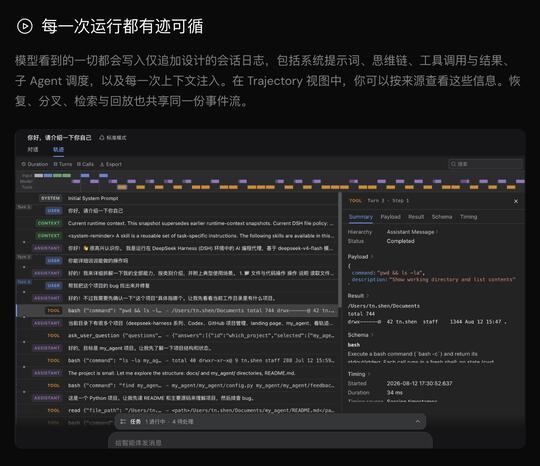Click the '34 ms' duration value
Image resolution: width=540 pixels, height=466 pixels.
click(x=394, y=393)
